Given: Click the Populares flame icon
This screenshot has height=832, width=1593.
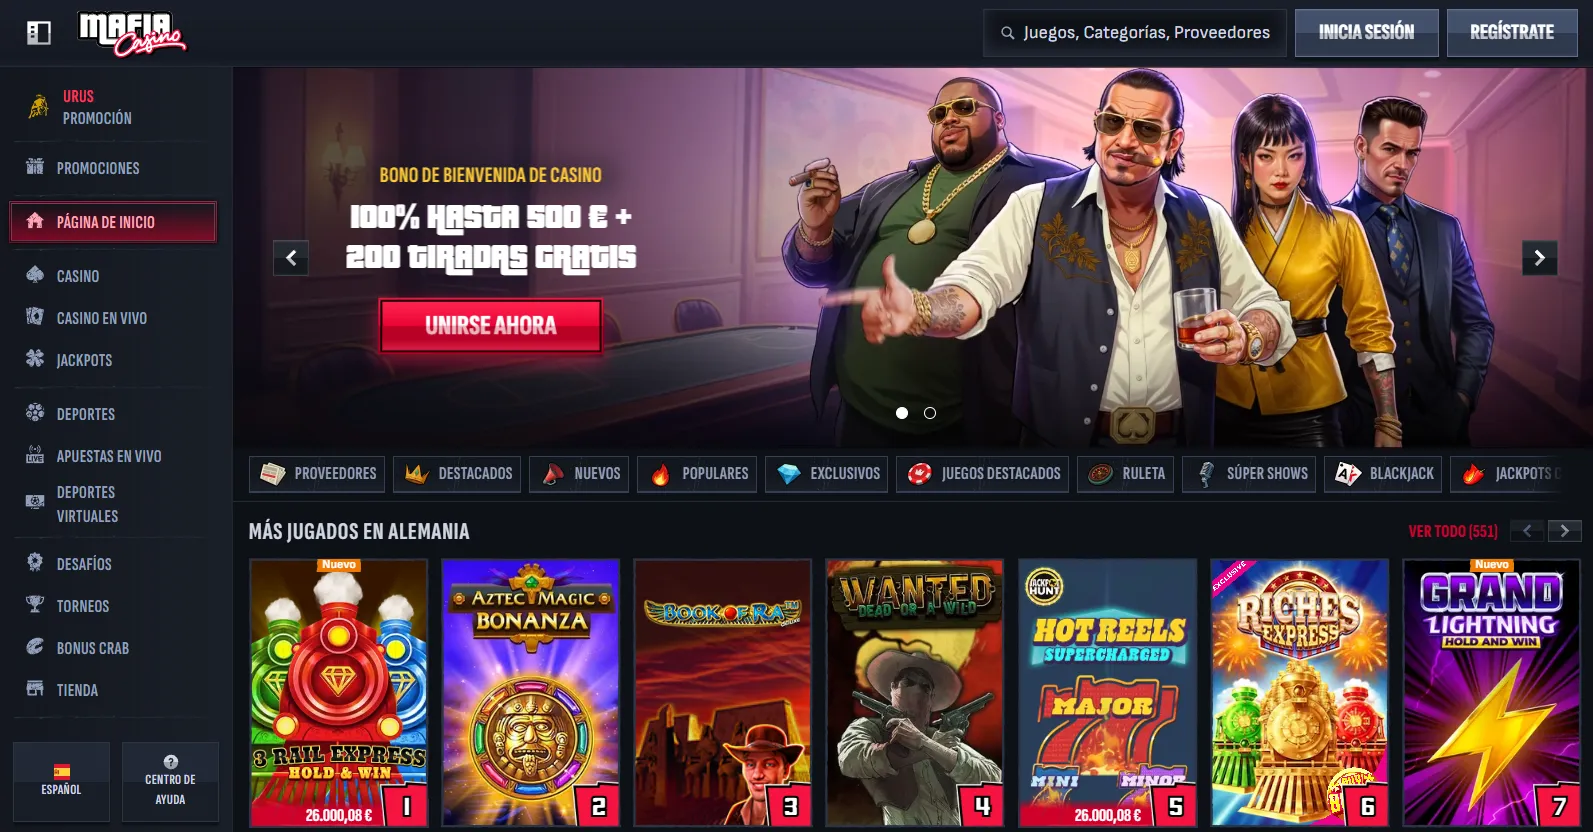Looking at the screenshot, I should [660, 474].
